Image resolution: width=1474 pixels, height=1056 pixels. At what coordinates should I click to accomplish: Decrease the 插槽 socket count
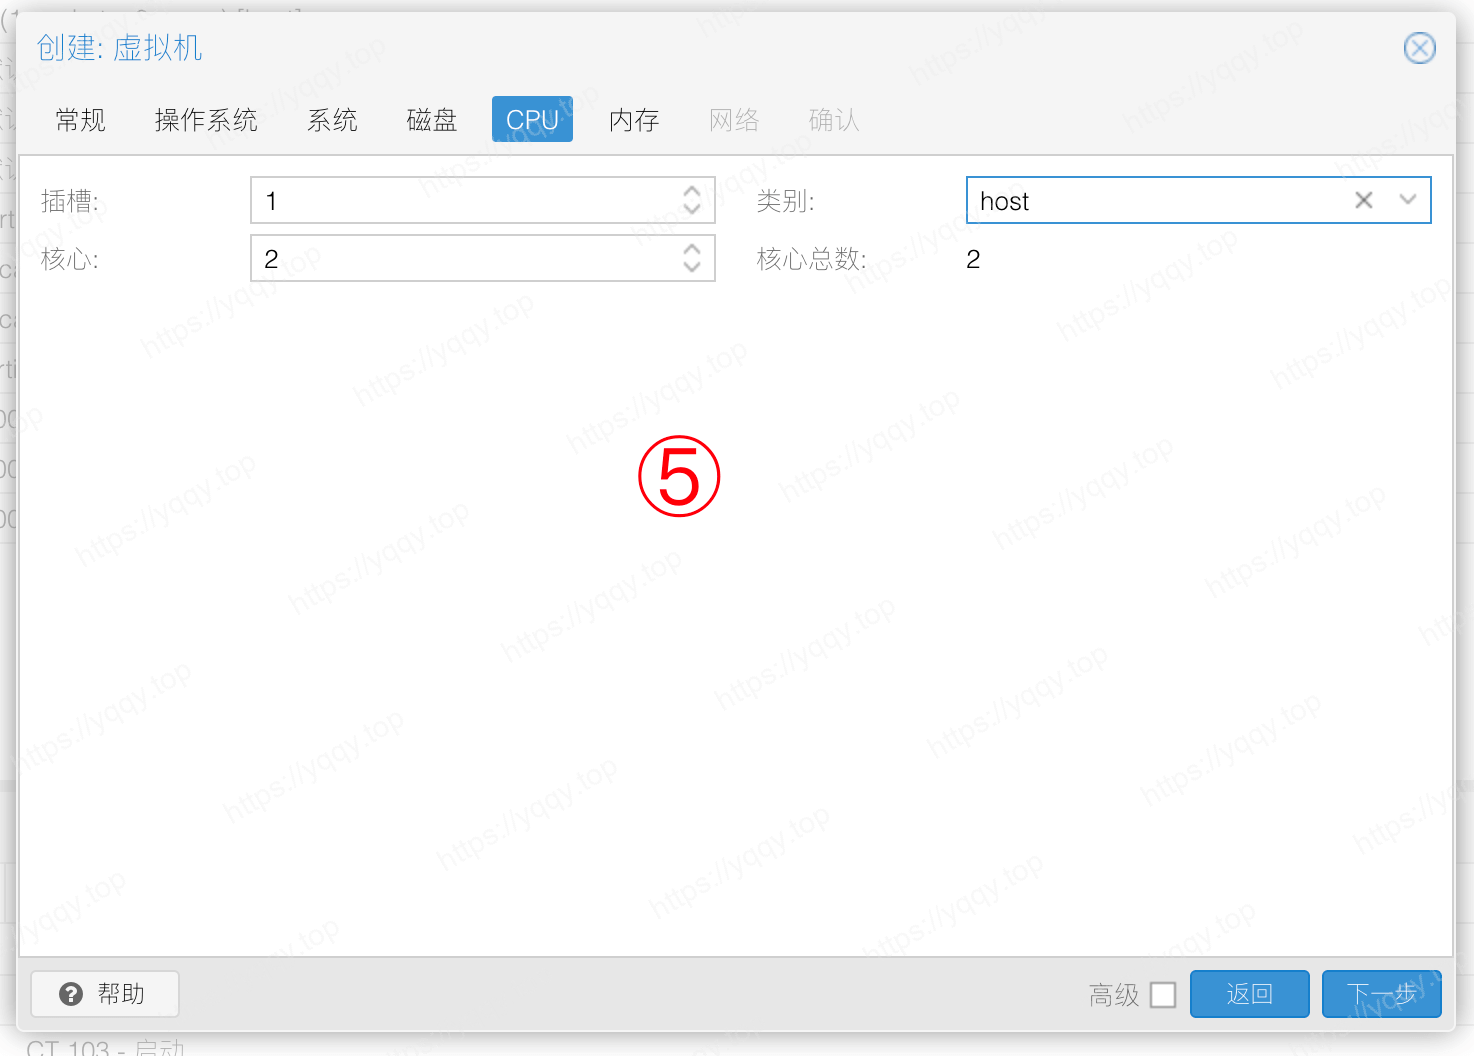click(x=691, y=209)
